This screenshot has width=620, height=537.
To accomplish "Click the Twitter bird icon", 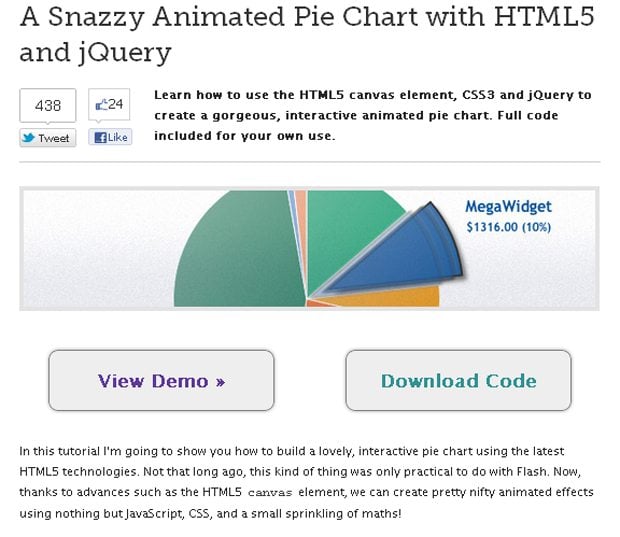I will (29, 138).
